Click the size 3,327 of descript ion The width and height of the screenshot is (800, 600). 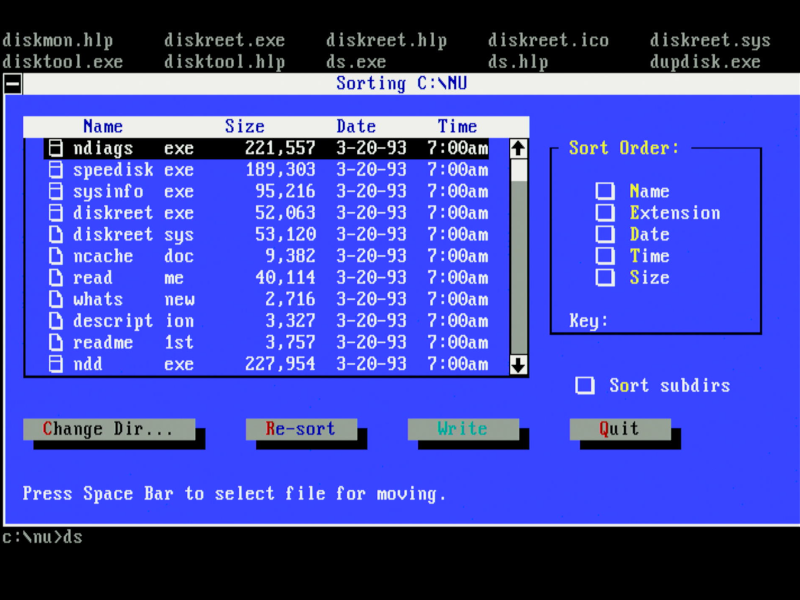pyautogui.click(x=290, y=321)
